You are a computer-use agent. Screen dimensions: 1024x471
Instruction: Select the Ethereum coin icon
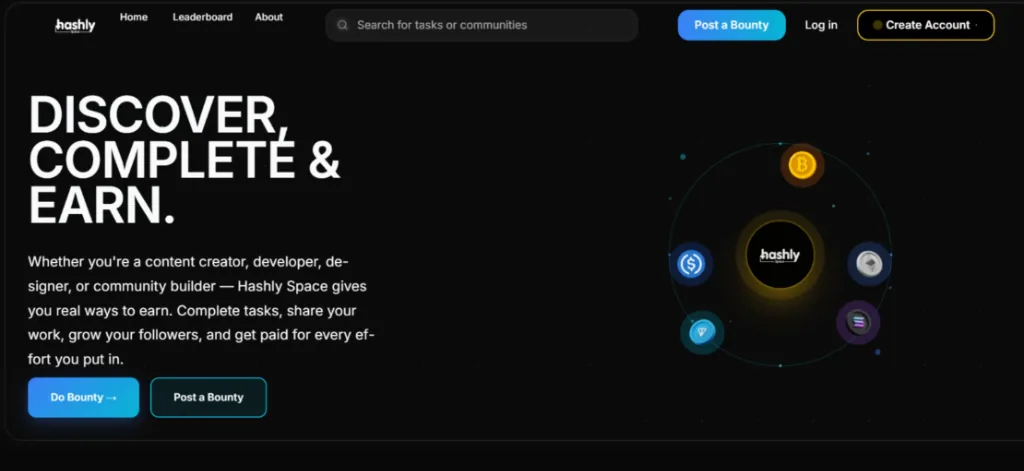(x=869, y=264)
